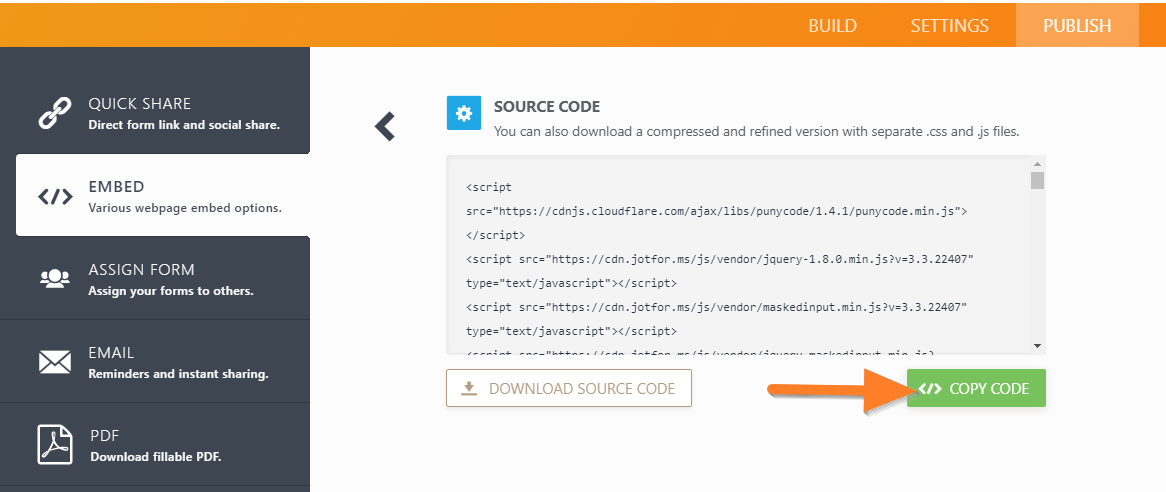Open Email via 'Reminders and instant sharing' text
This screenshot has width=1166, height=492.
[x=178, y=374]
